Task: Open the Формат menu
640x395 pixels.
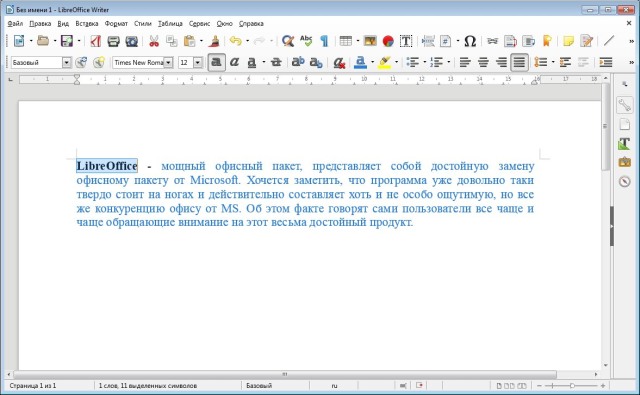Action: coord(116,24)
